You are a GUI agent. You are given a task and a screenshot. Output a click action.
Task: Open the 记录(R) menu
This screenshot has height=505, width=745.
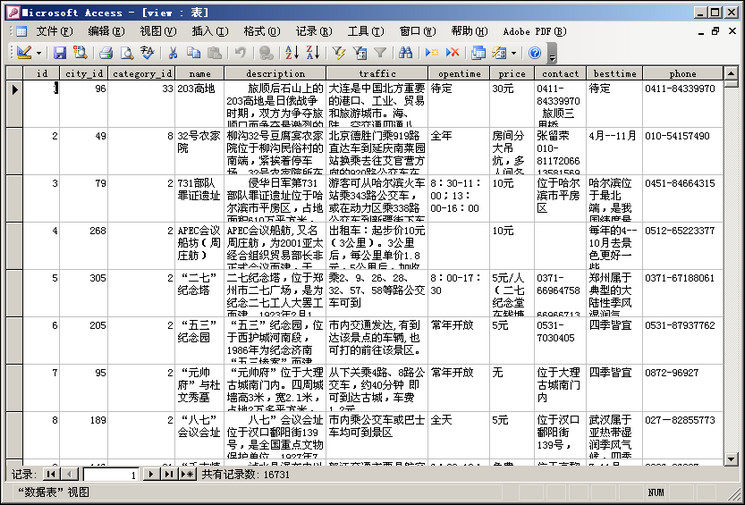[x=314, y=31]
